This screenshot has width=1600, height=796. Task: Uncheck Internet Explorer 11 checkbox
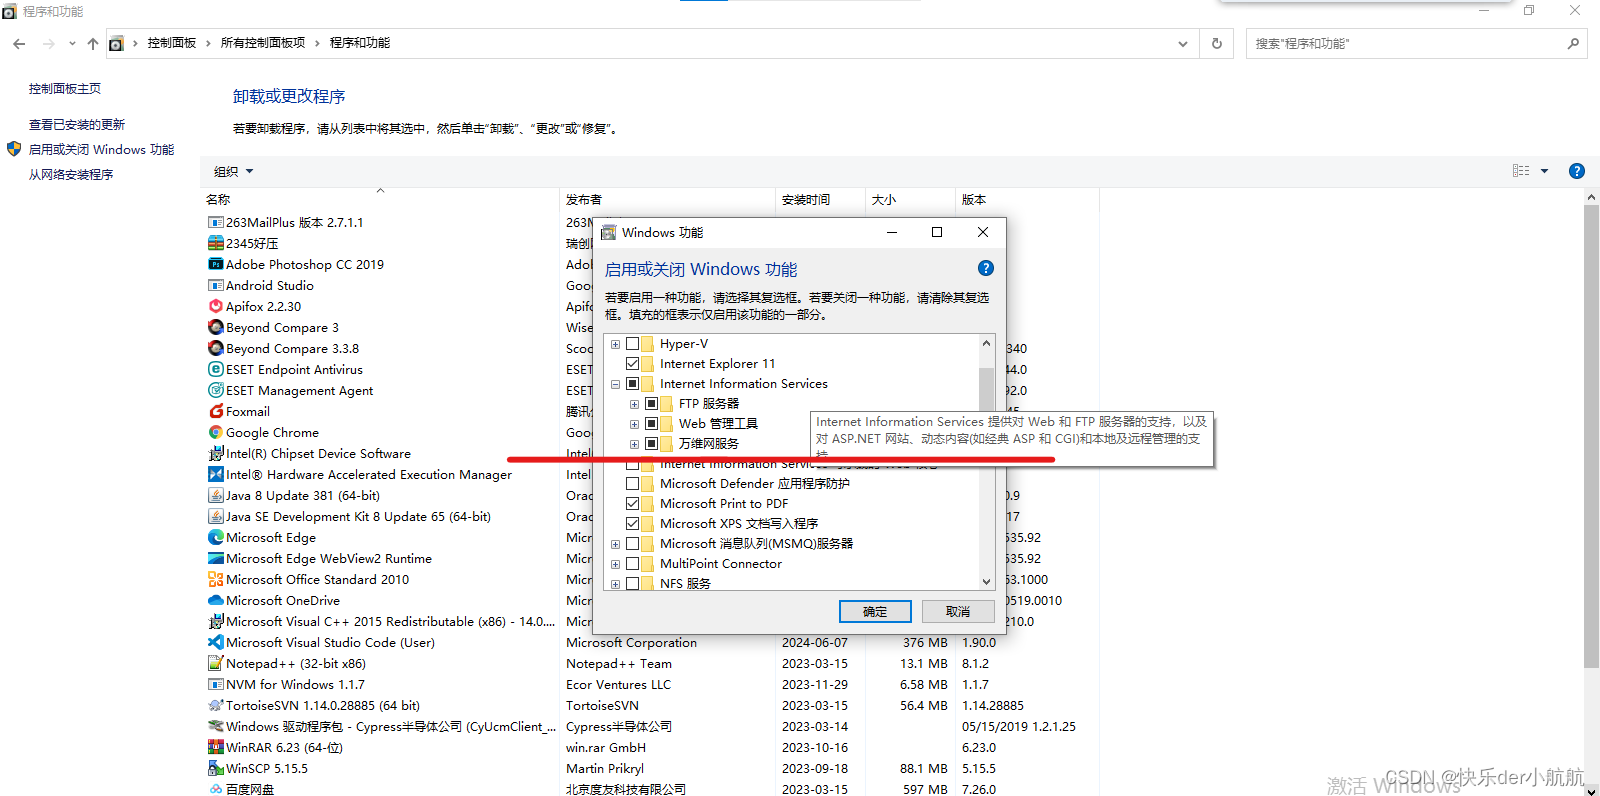(632, 364)
